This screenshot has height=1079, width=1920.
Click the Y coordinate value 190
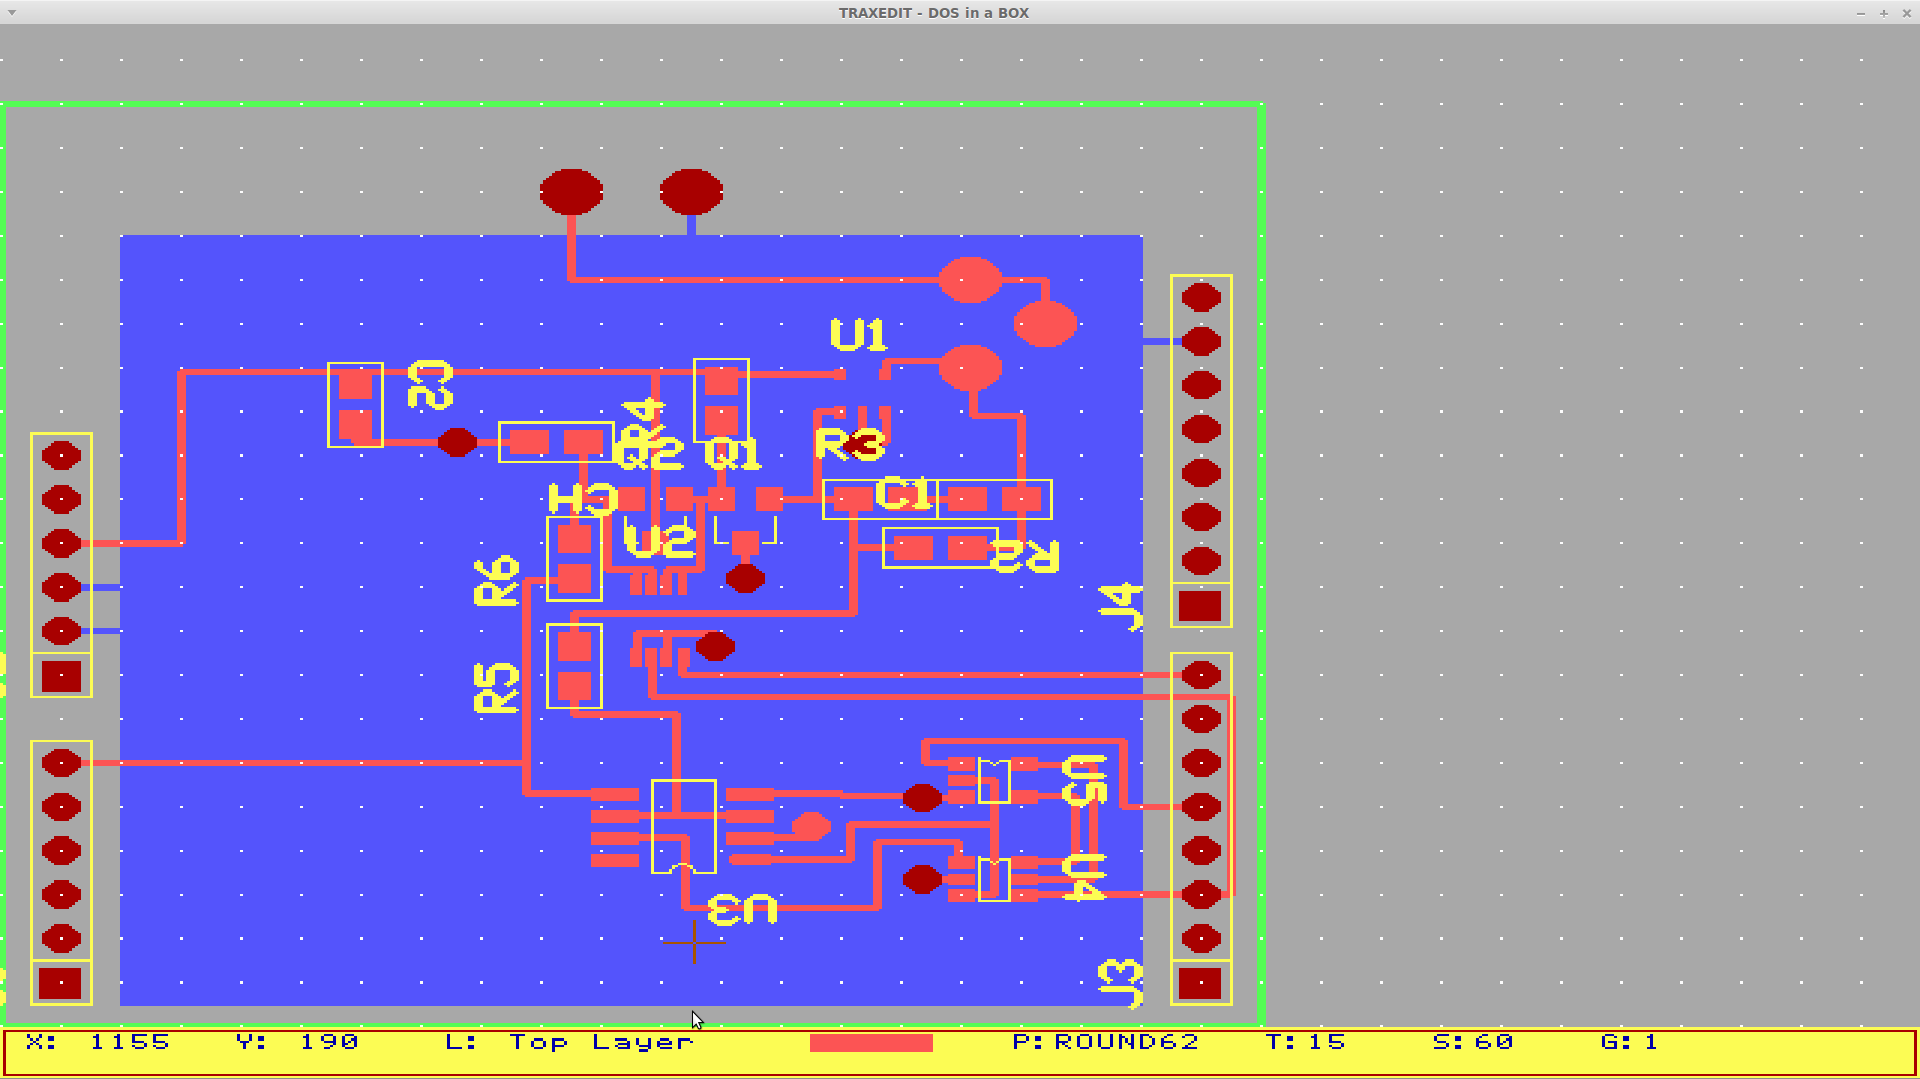pyautogui.click(x=329, y=1042)
